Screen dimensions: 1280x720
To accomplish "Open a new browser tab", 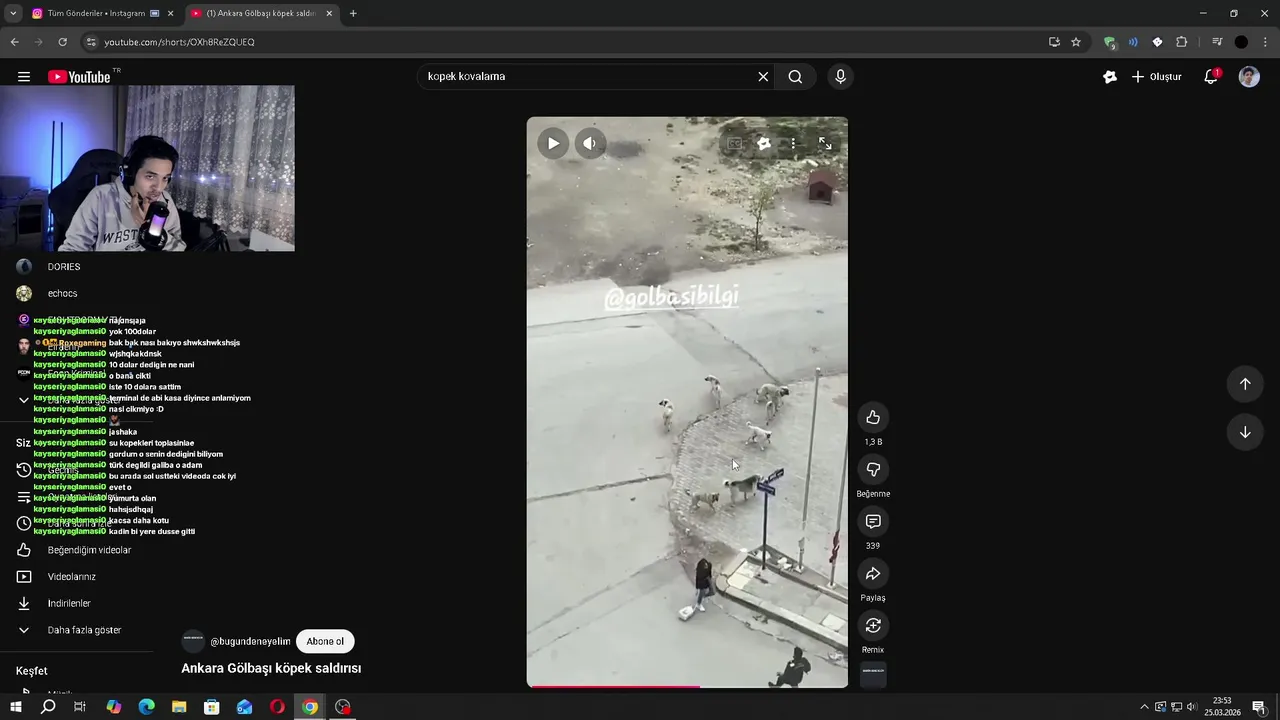I will (x=353, y=13).
